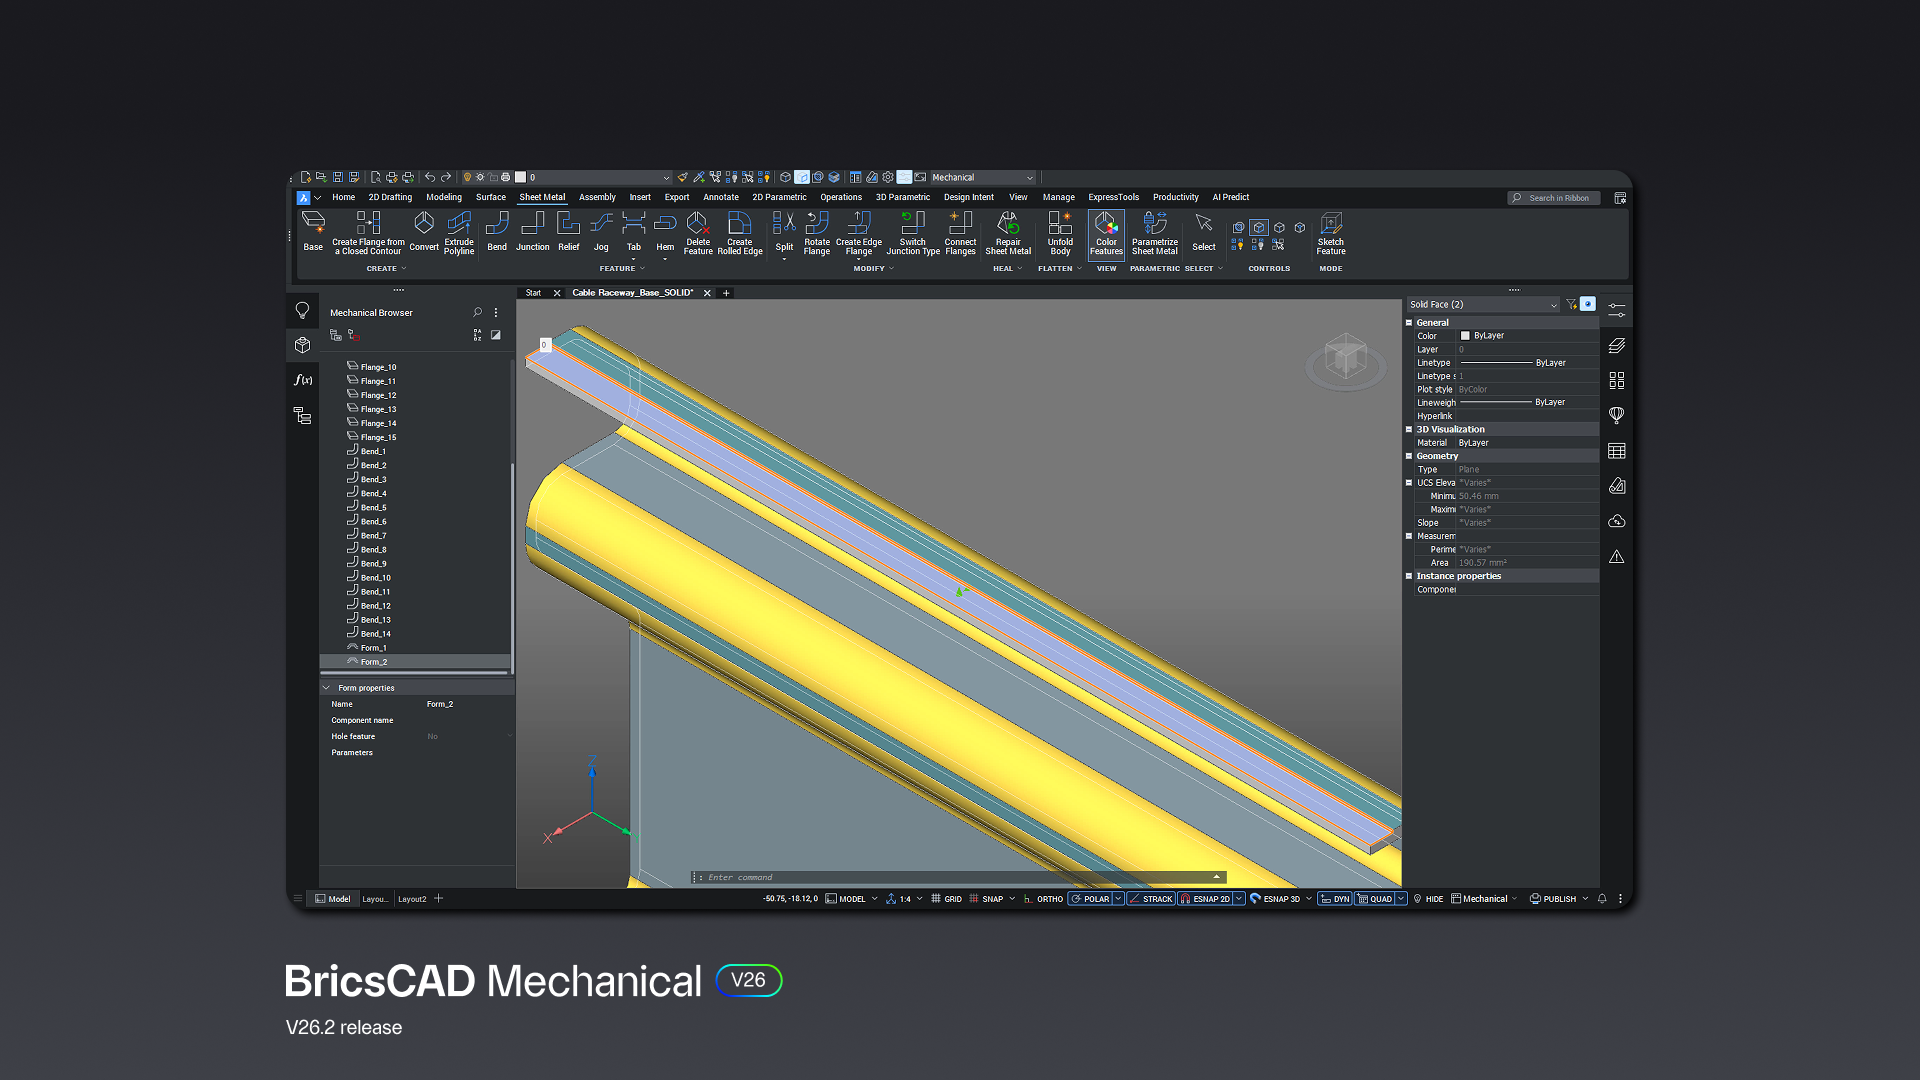Select the Repair Sheet Metal tool

(1008, 235)
